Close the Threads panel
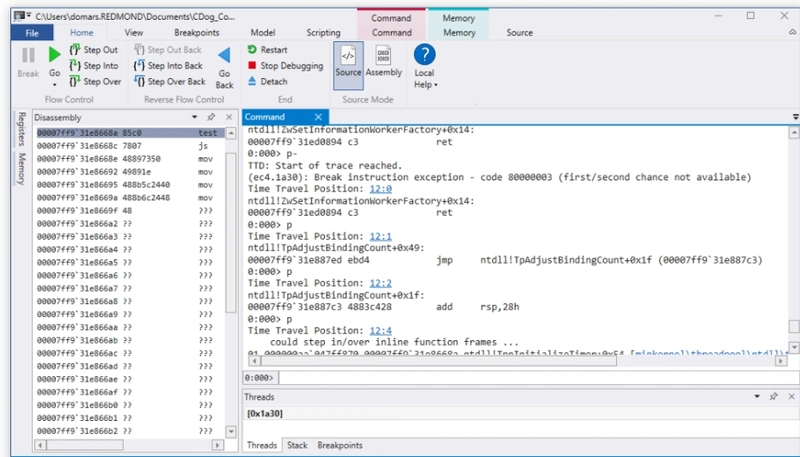800x457 pixels. 792,397
